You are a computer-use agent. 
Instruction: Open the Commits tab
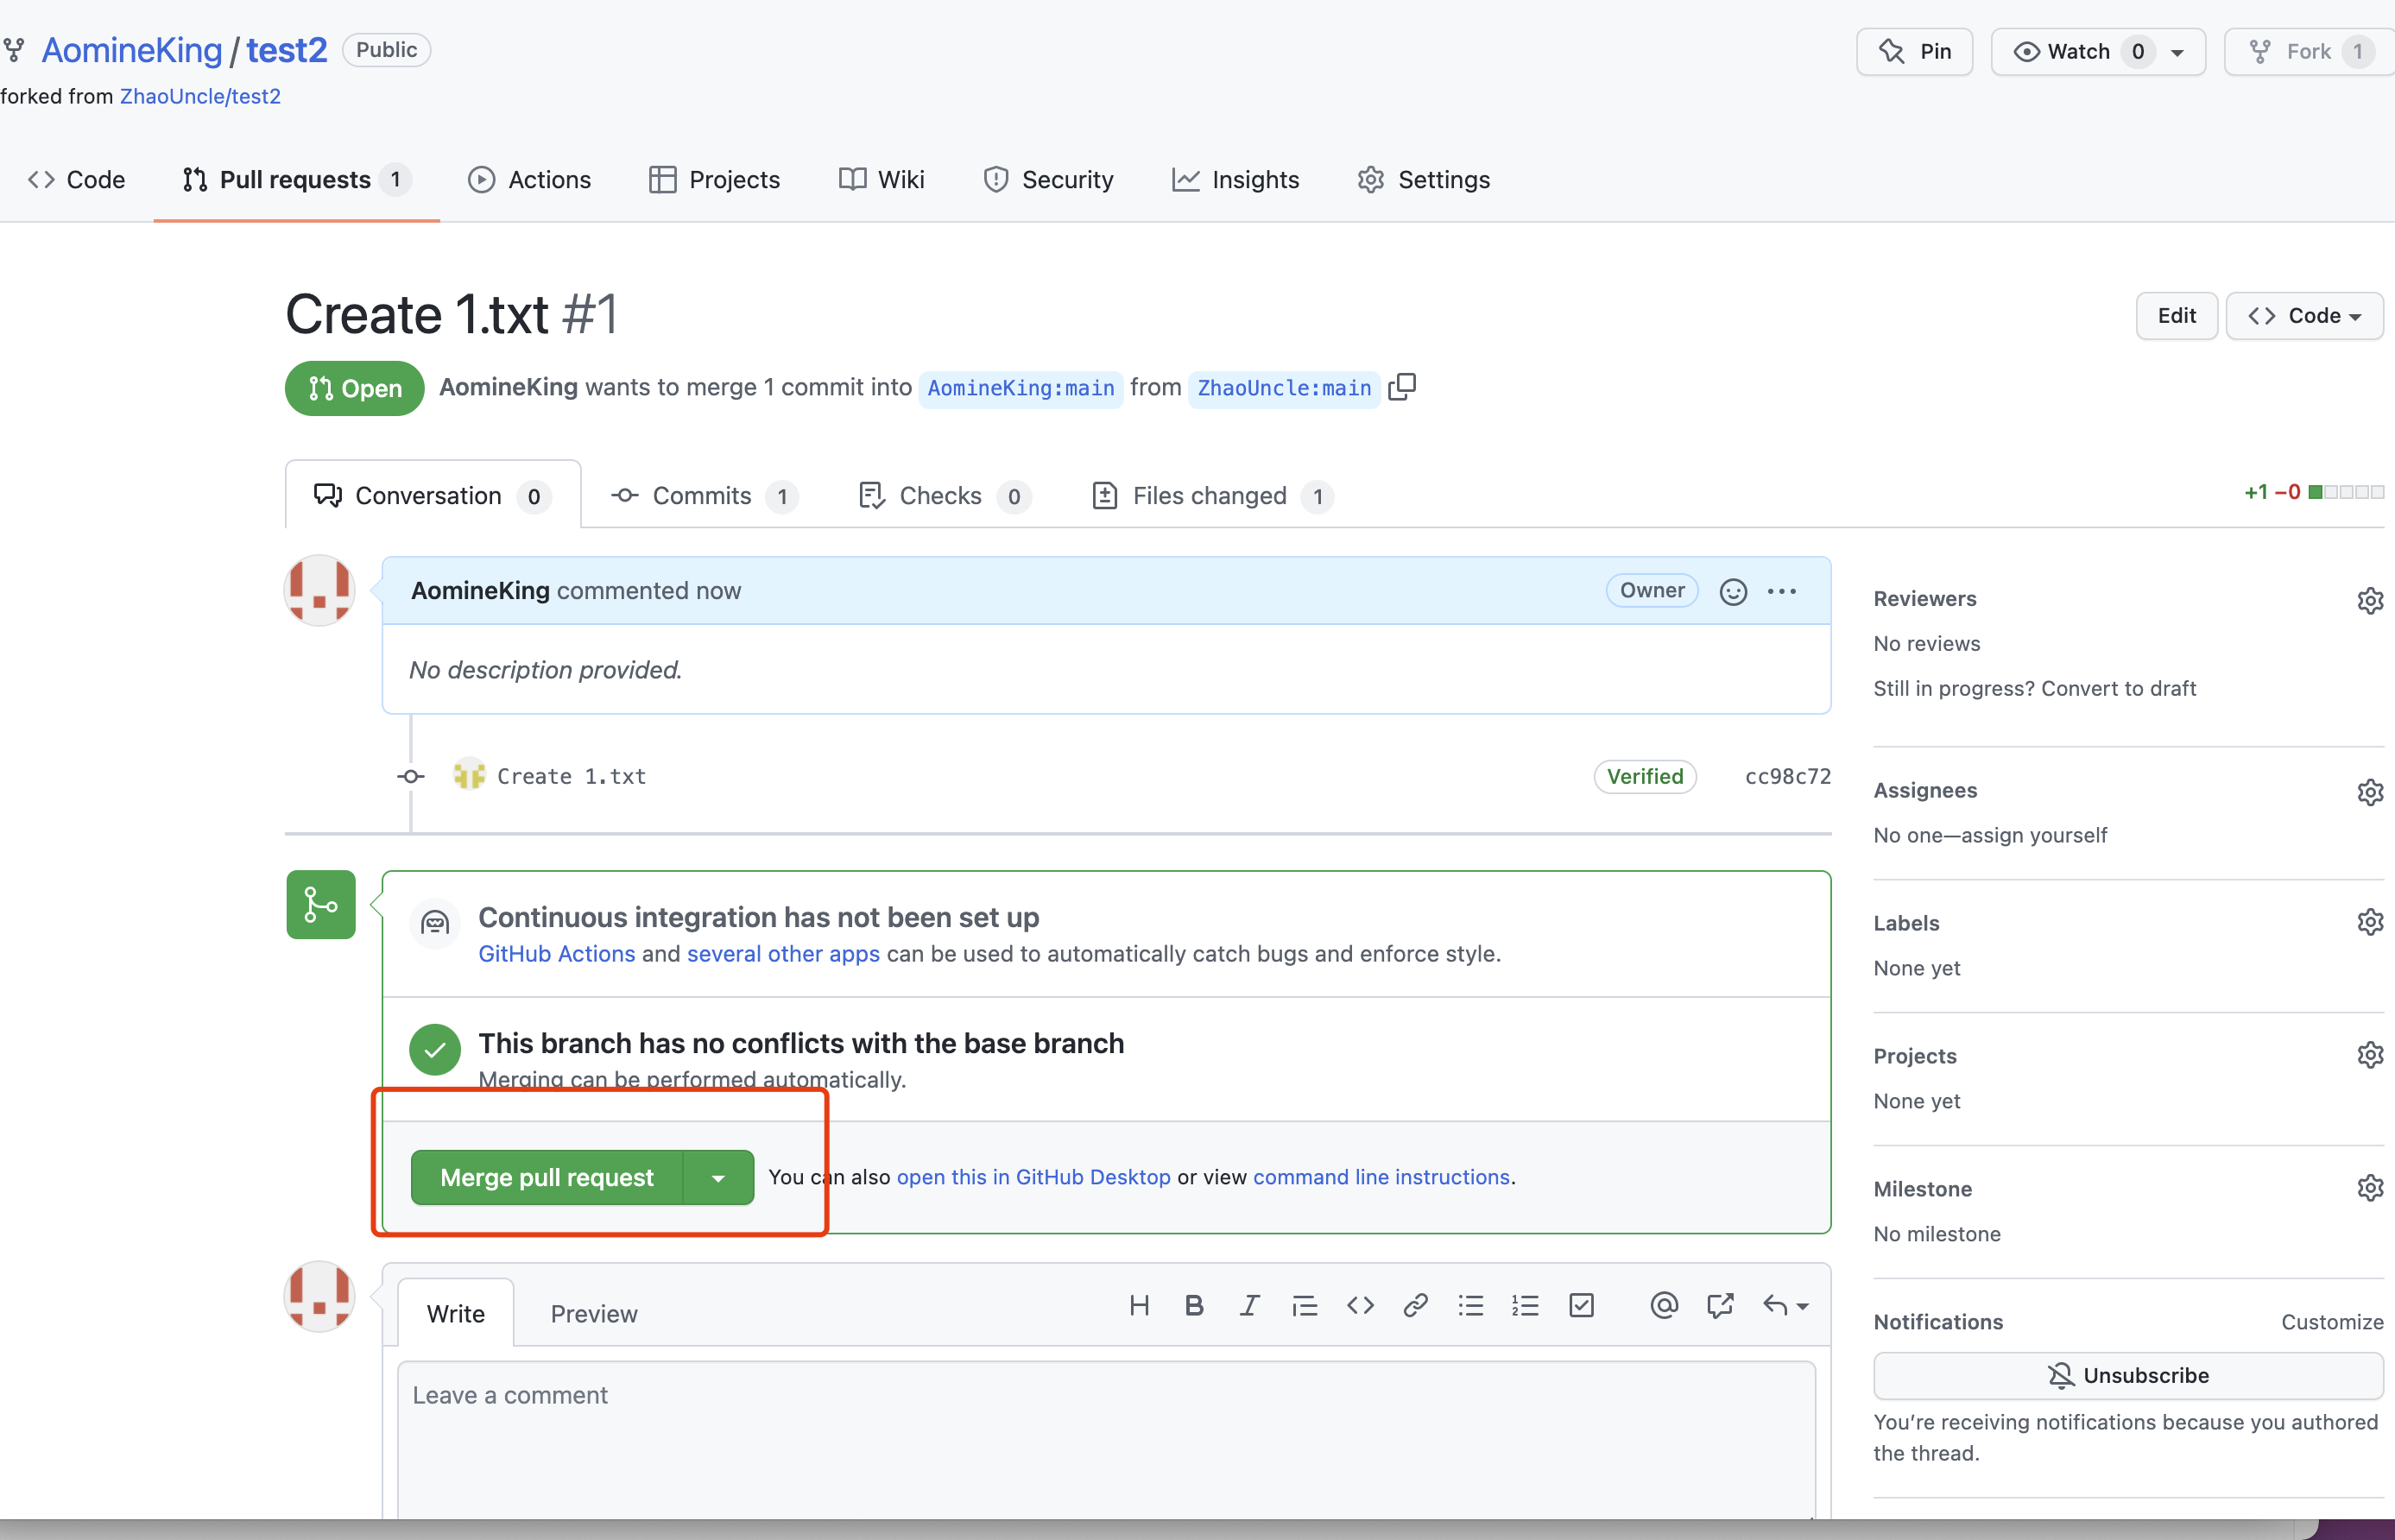coord(702,496)
